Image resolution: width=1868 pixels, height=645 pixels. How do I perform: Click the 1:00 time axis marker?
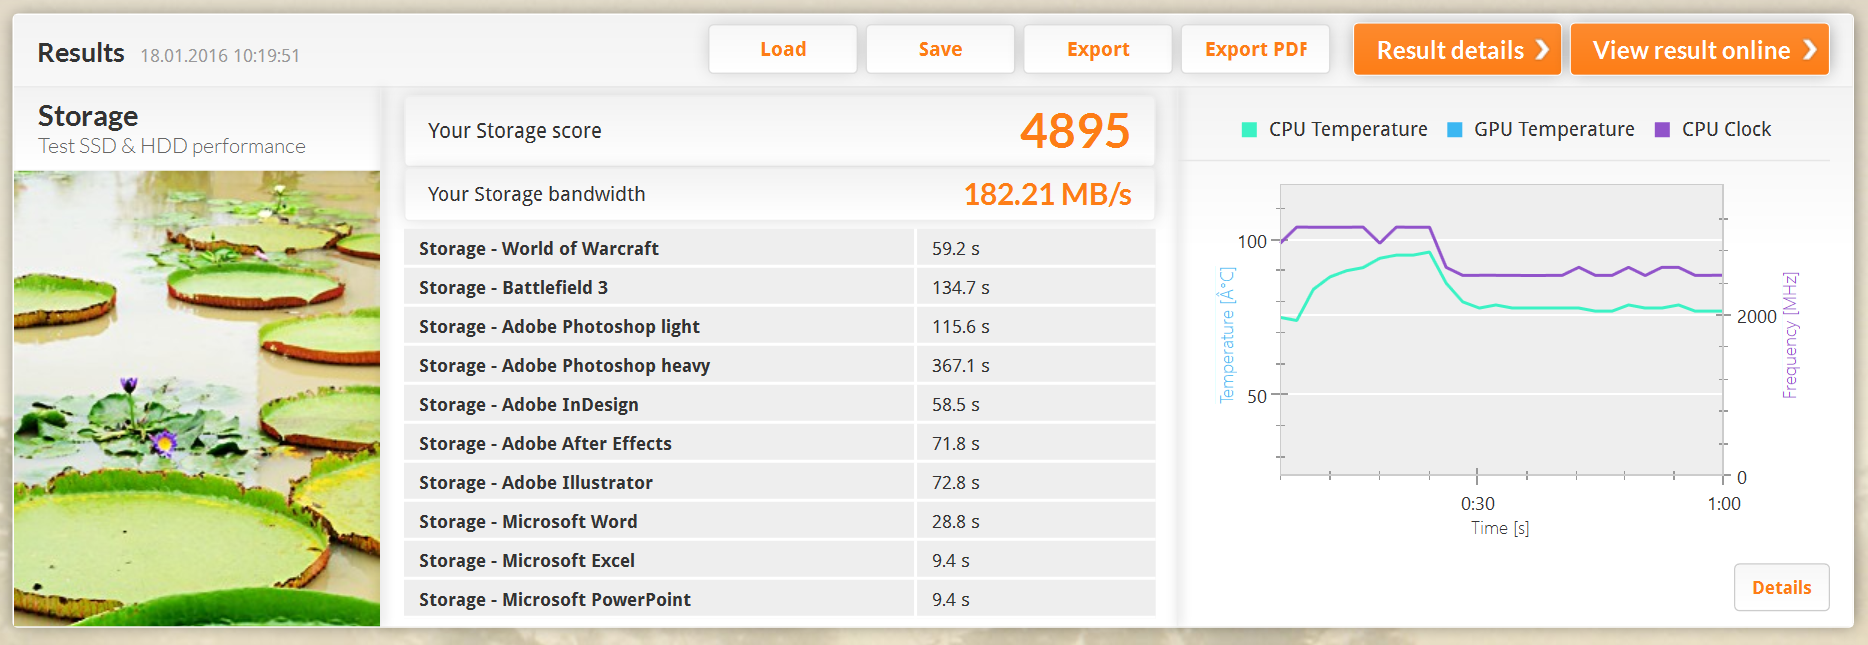click(x=1723, y=503)
